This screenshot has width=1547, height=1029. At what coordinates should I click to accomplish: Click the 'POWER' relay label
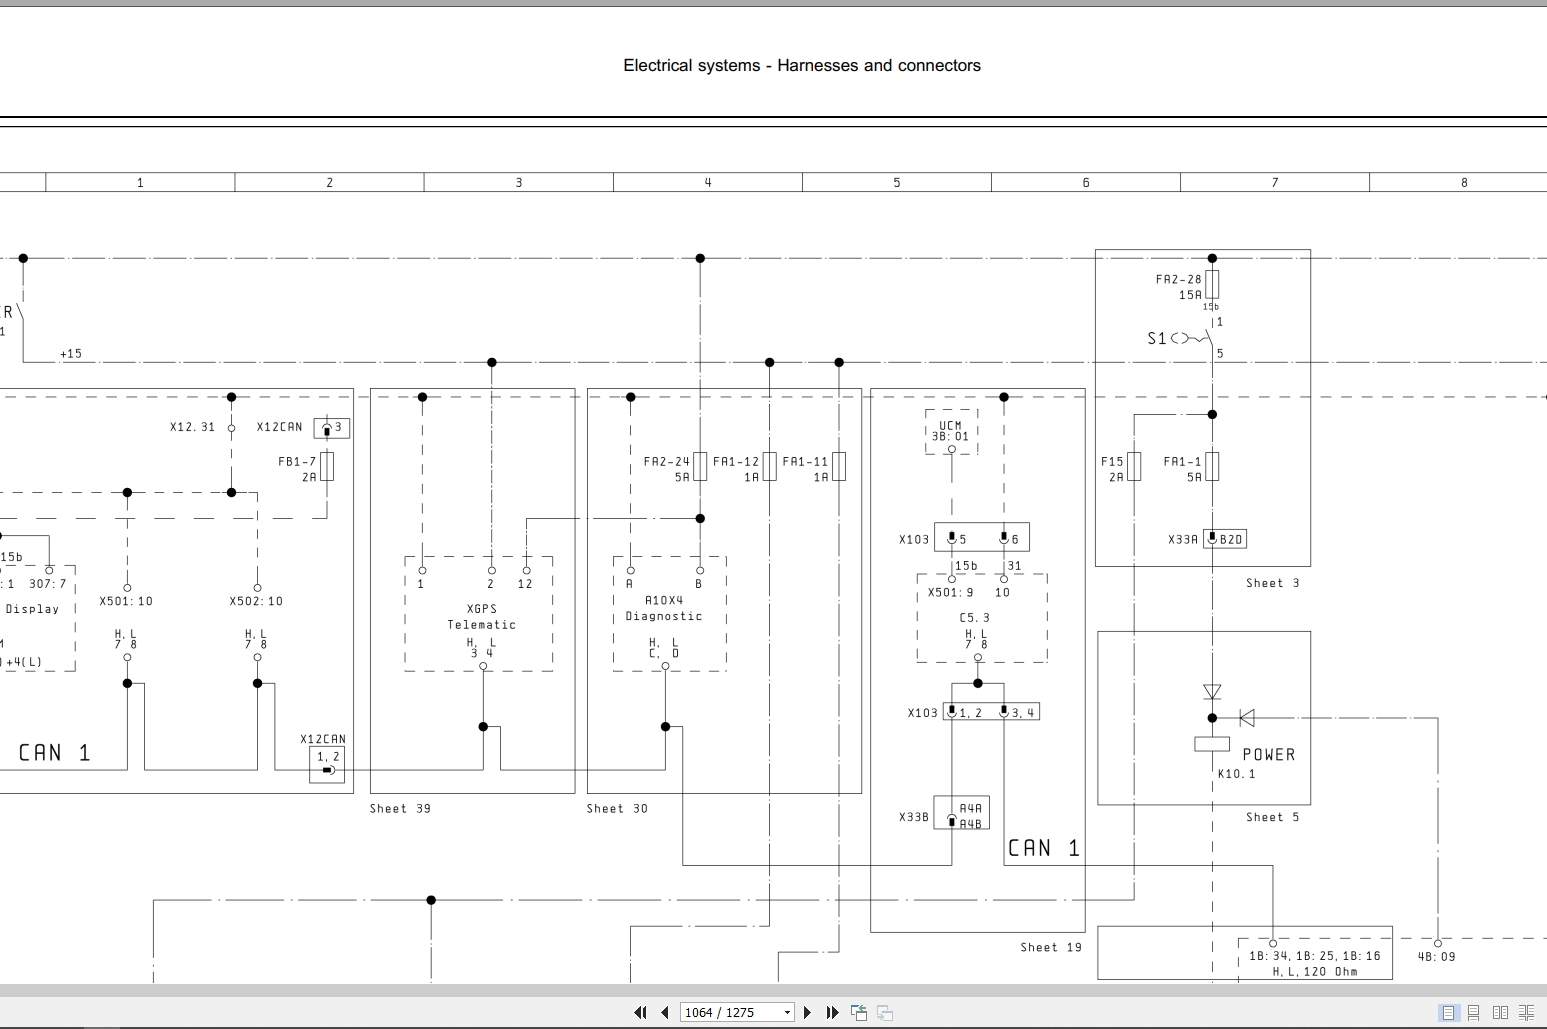pos(1269,755)
